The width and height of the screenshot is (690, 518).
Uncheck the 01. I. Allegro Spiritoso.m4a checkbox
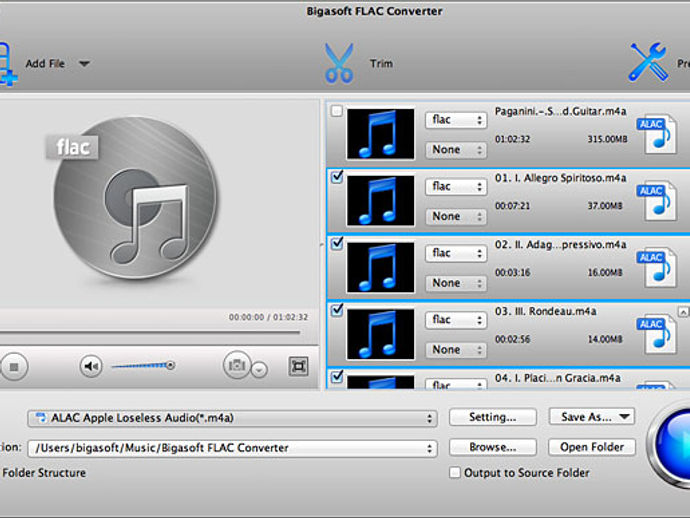tap(337, 177)
